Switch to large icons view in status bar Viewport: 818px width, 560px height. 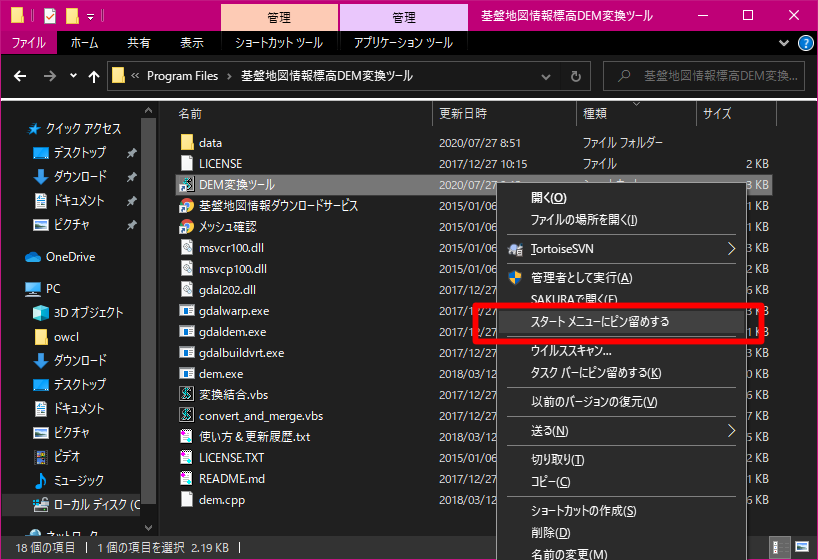pos(801,547)
